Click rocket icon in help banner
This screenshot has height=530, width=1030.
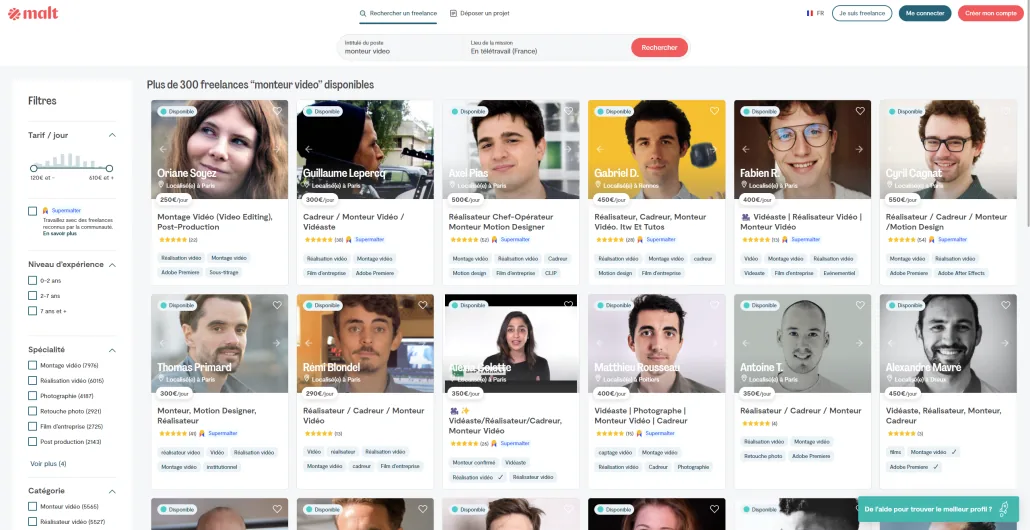pyautogui.click(x=1004, y=508)
